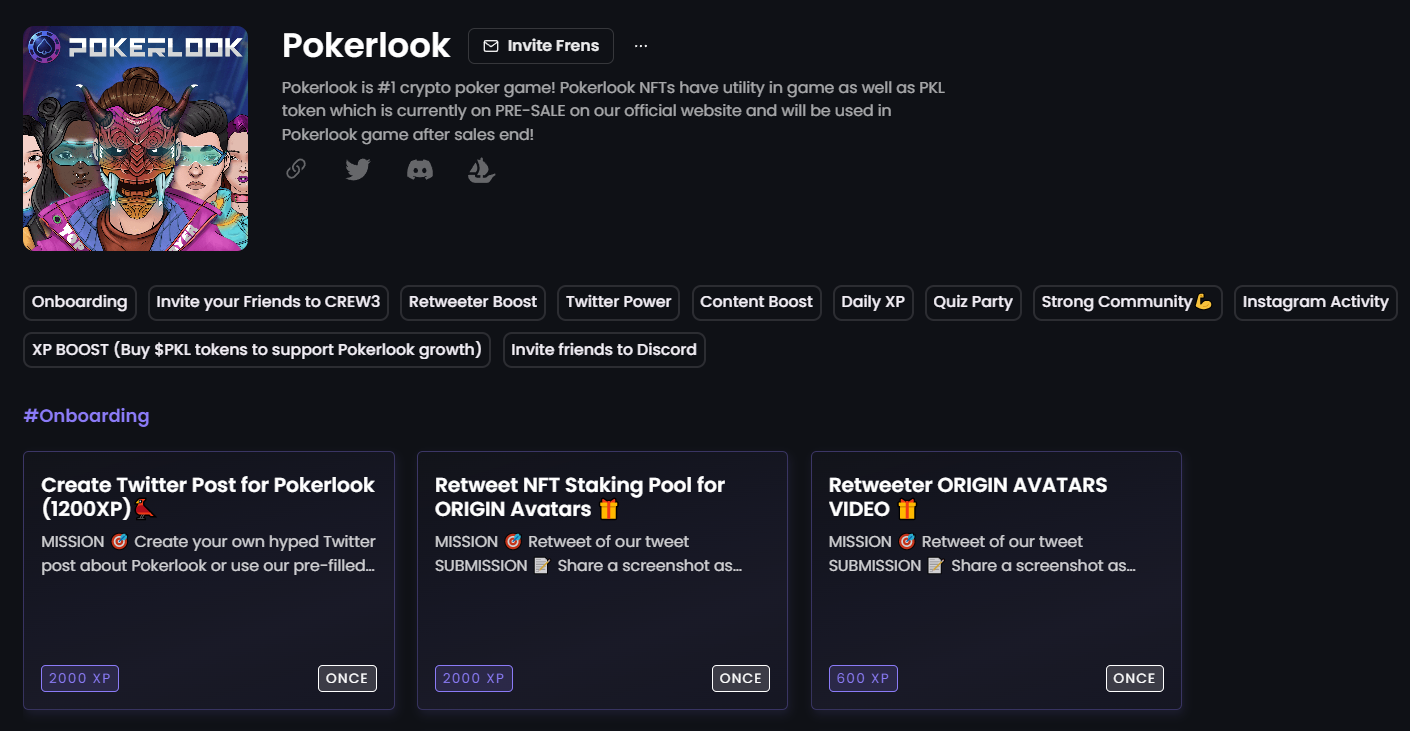Viewport: 1410px width, 731px height.
Task: Select the Strong Community category tag
Action: click(x=1127, y=302)
